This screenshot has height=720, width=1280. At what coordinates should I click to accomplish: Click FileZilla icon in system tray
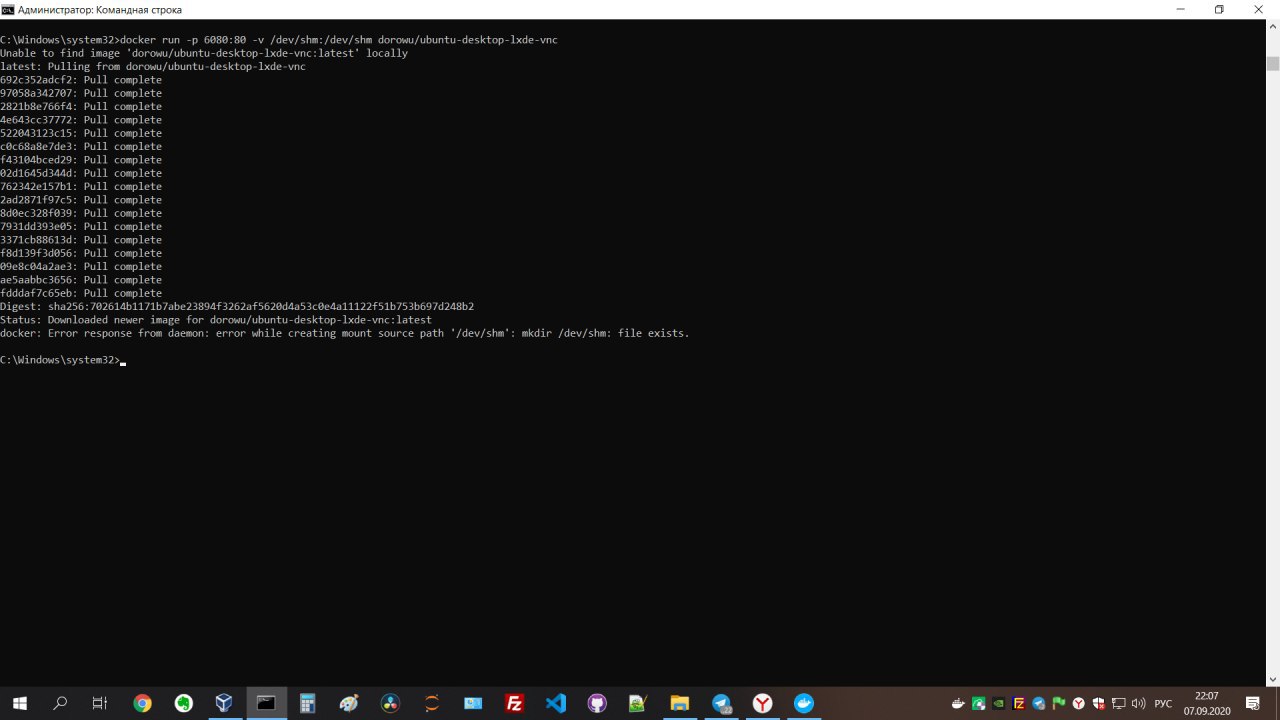(x=1019, y=703)
